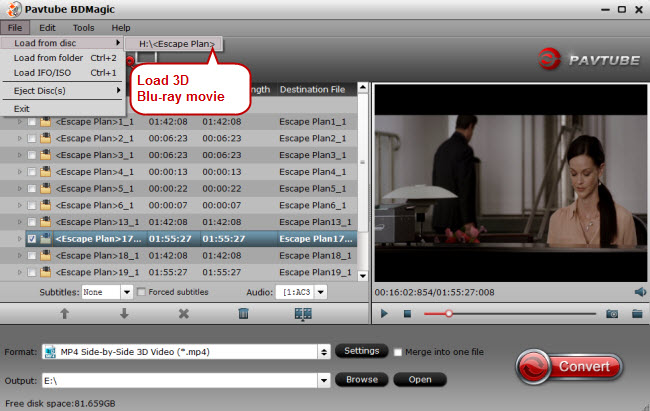The image size is (650, 411).
Task: Check the Escape Plan>18_1 title checkbox
Action: pyautogui.click(x=32, y=255)
